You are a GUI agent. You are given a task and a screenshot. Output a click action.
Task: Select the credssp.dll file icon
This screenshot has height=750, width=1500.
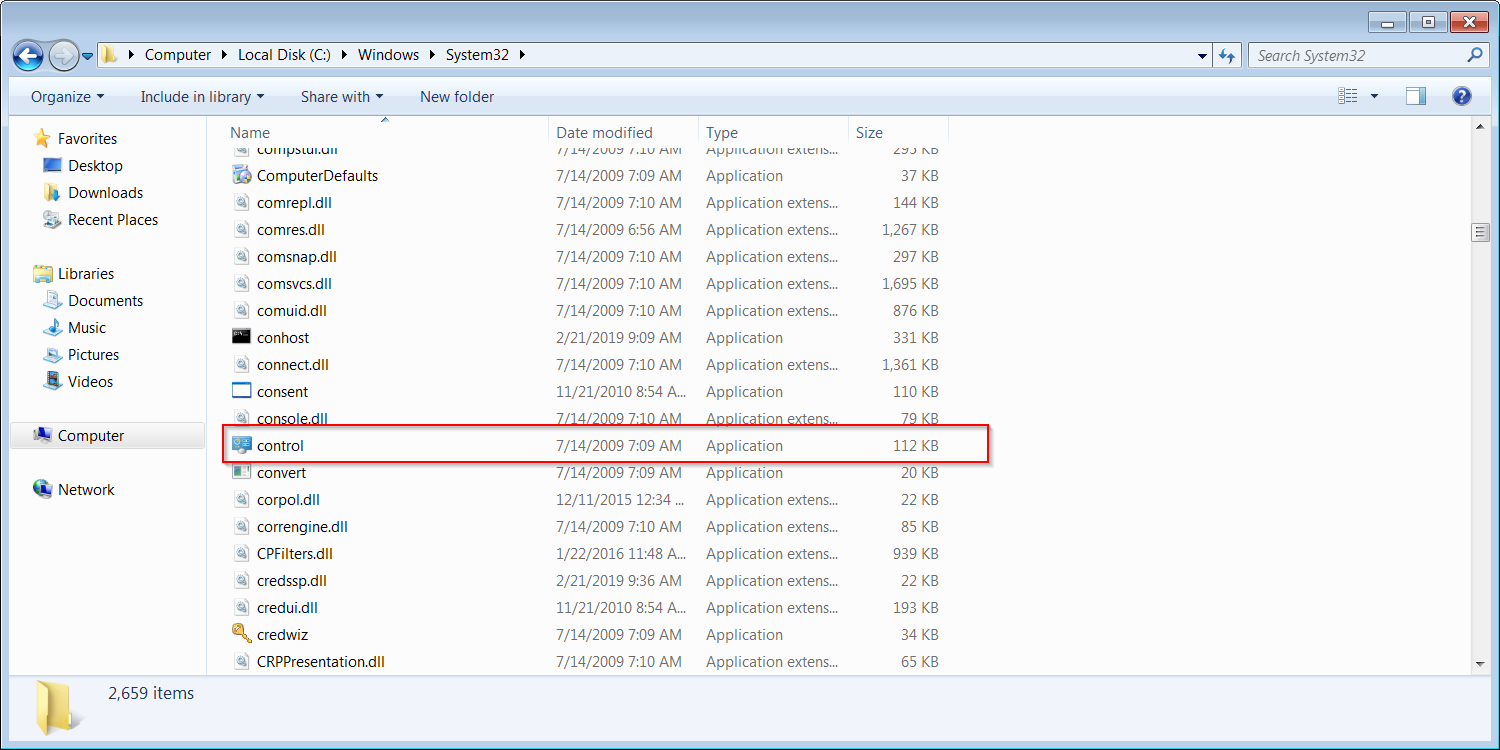click(x=241, y=580)
